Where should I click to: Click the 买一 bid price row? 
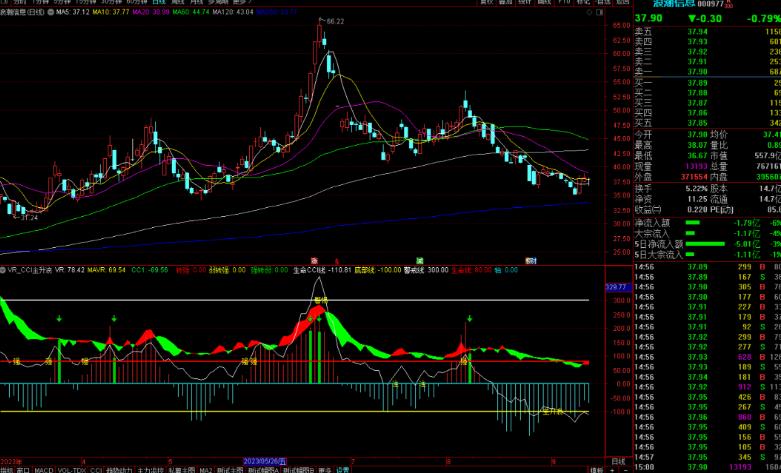tap(707, 83)
